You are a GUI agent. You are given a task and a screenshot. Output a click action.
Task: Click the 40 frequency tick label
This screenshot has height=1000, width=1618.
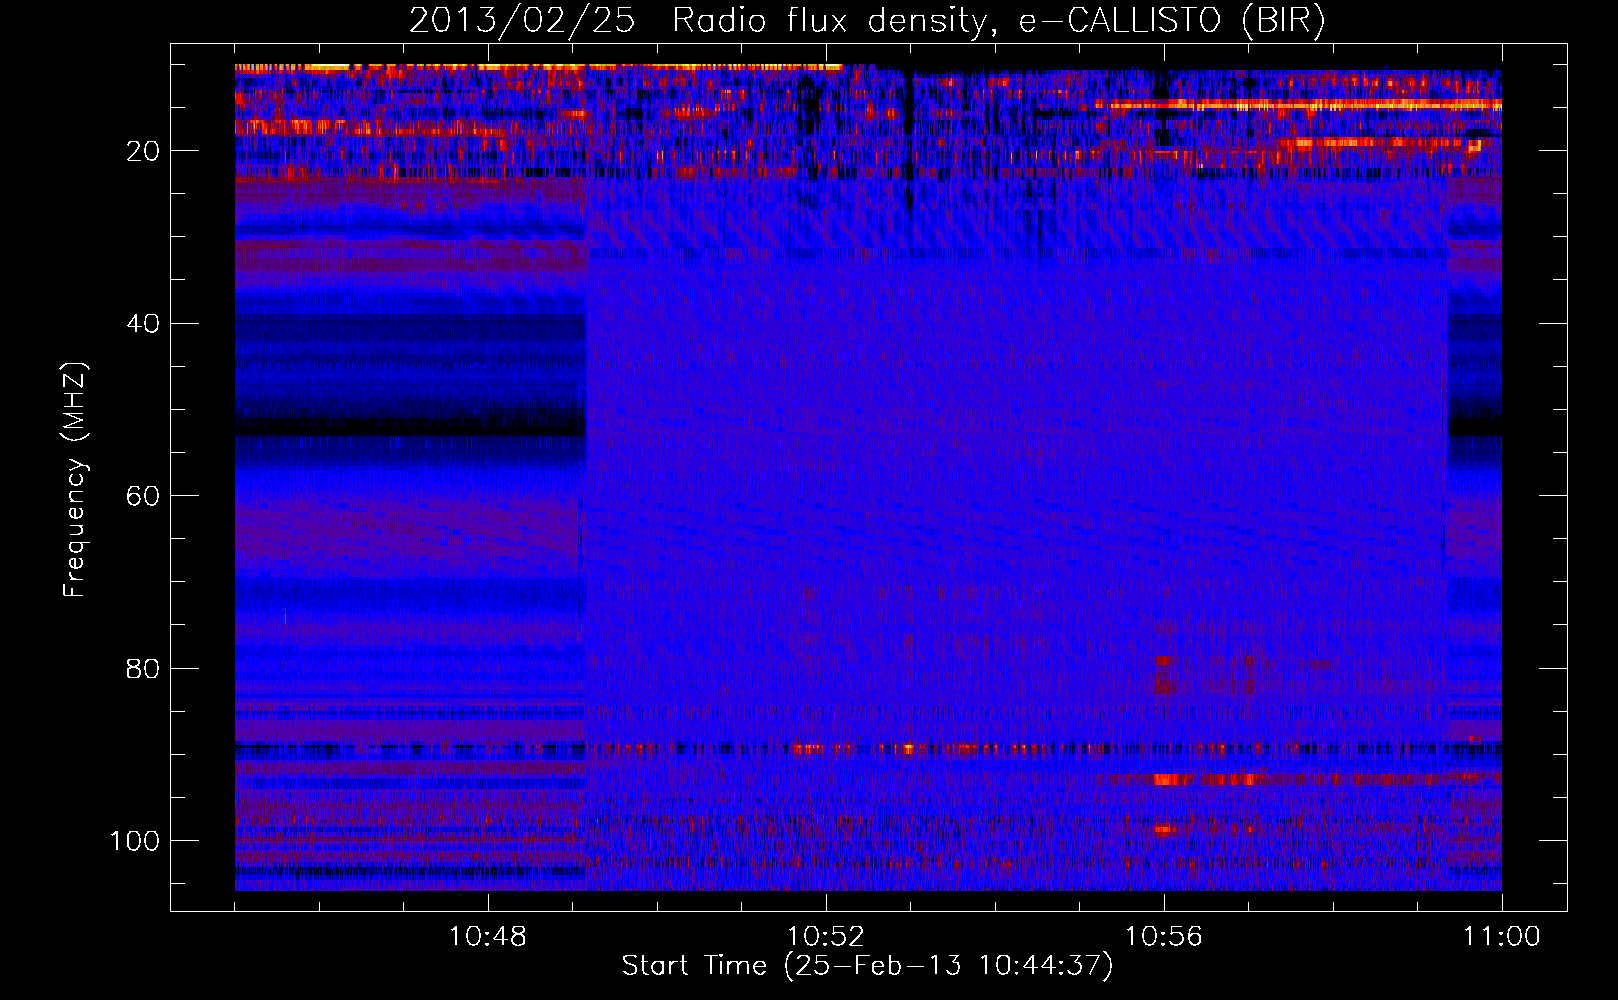144,324
